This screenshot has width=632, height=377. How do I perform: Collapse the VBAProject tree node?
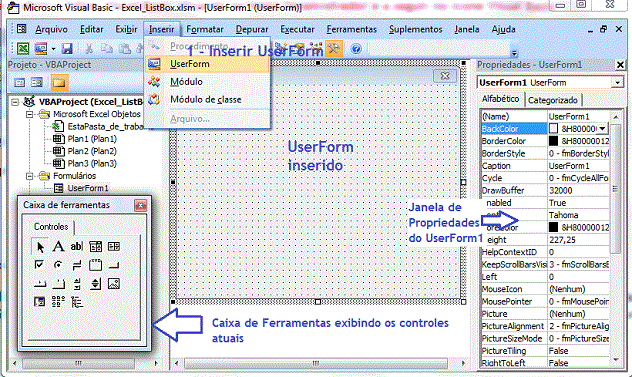coord(15,102)
